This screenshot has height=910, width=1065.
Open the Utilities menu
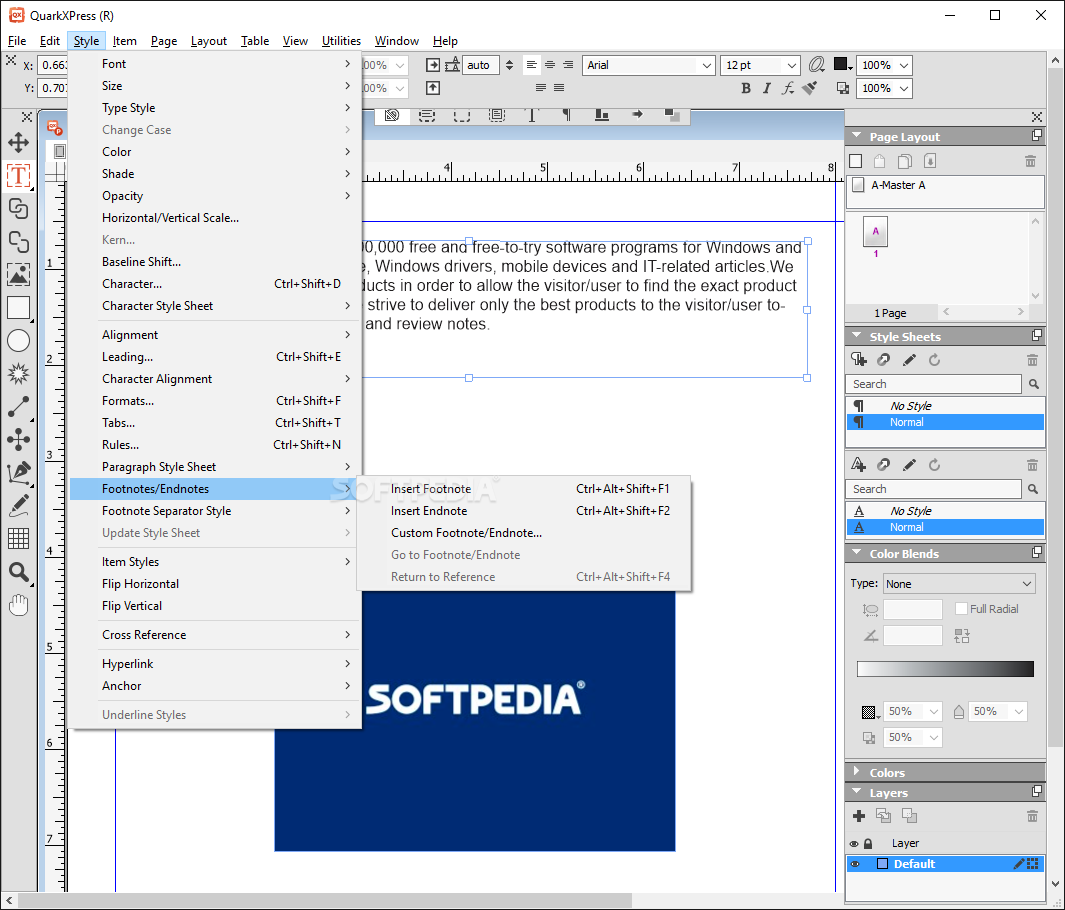(x=341, y=41)
